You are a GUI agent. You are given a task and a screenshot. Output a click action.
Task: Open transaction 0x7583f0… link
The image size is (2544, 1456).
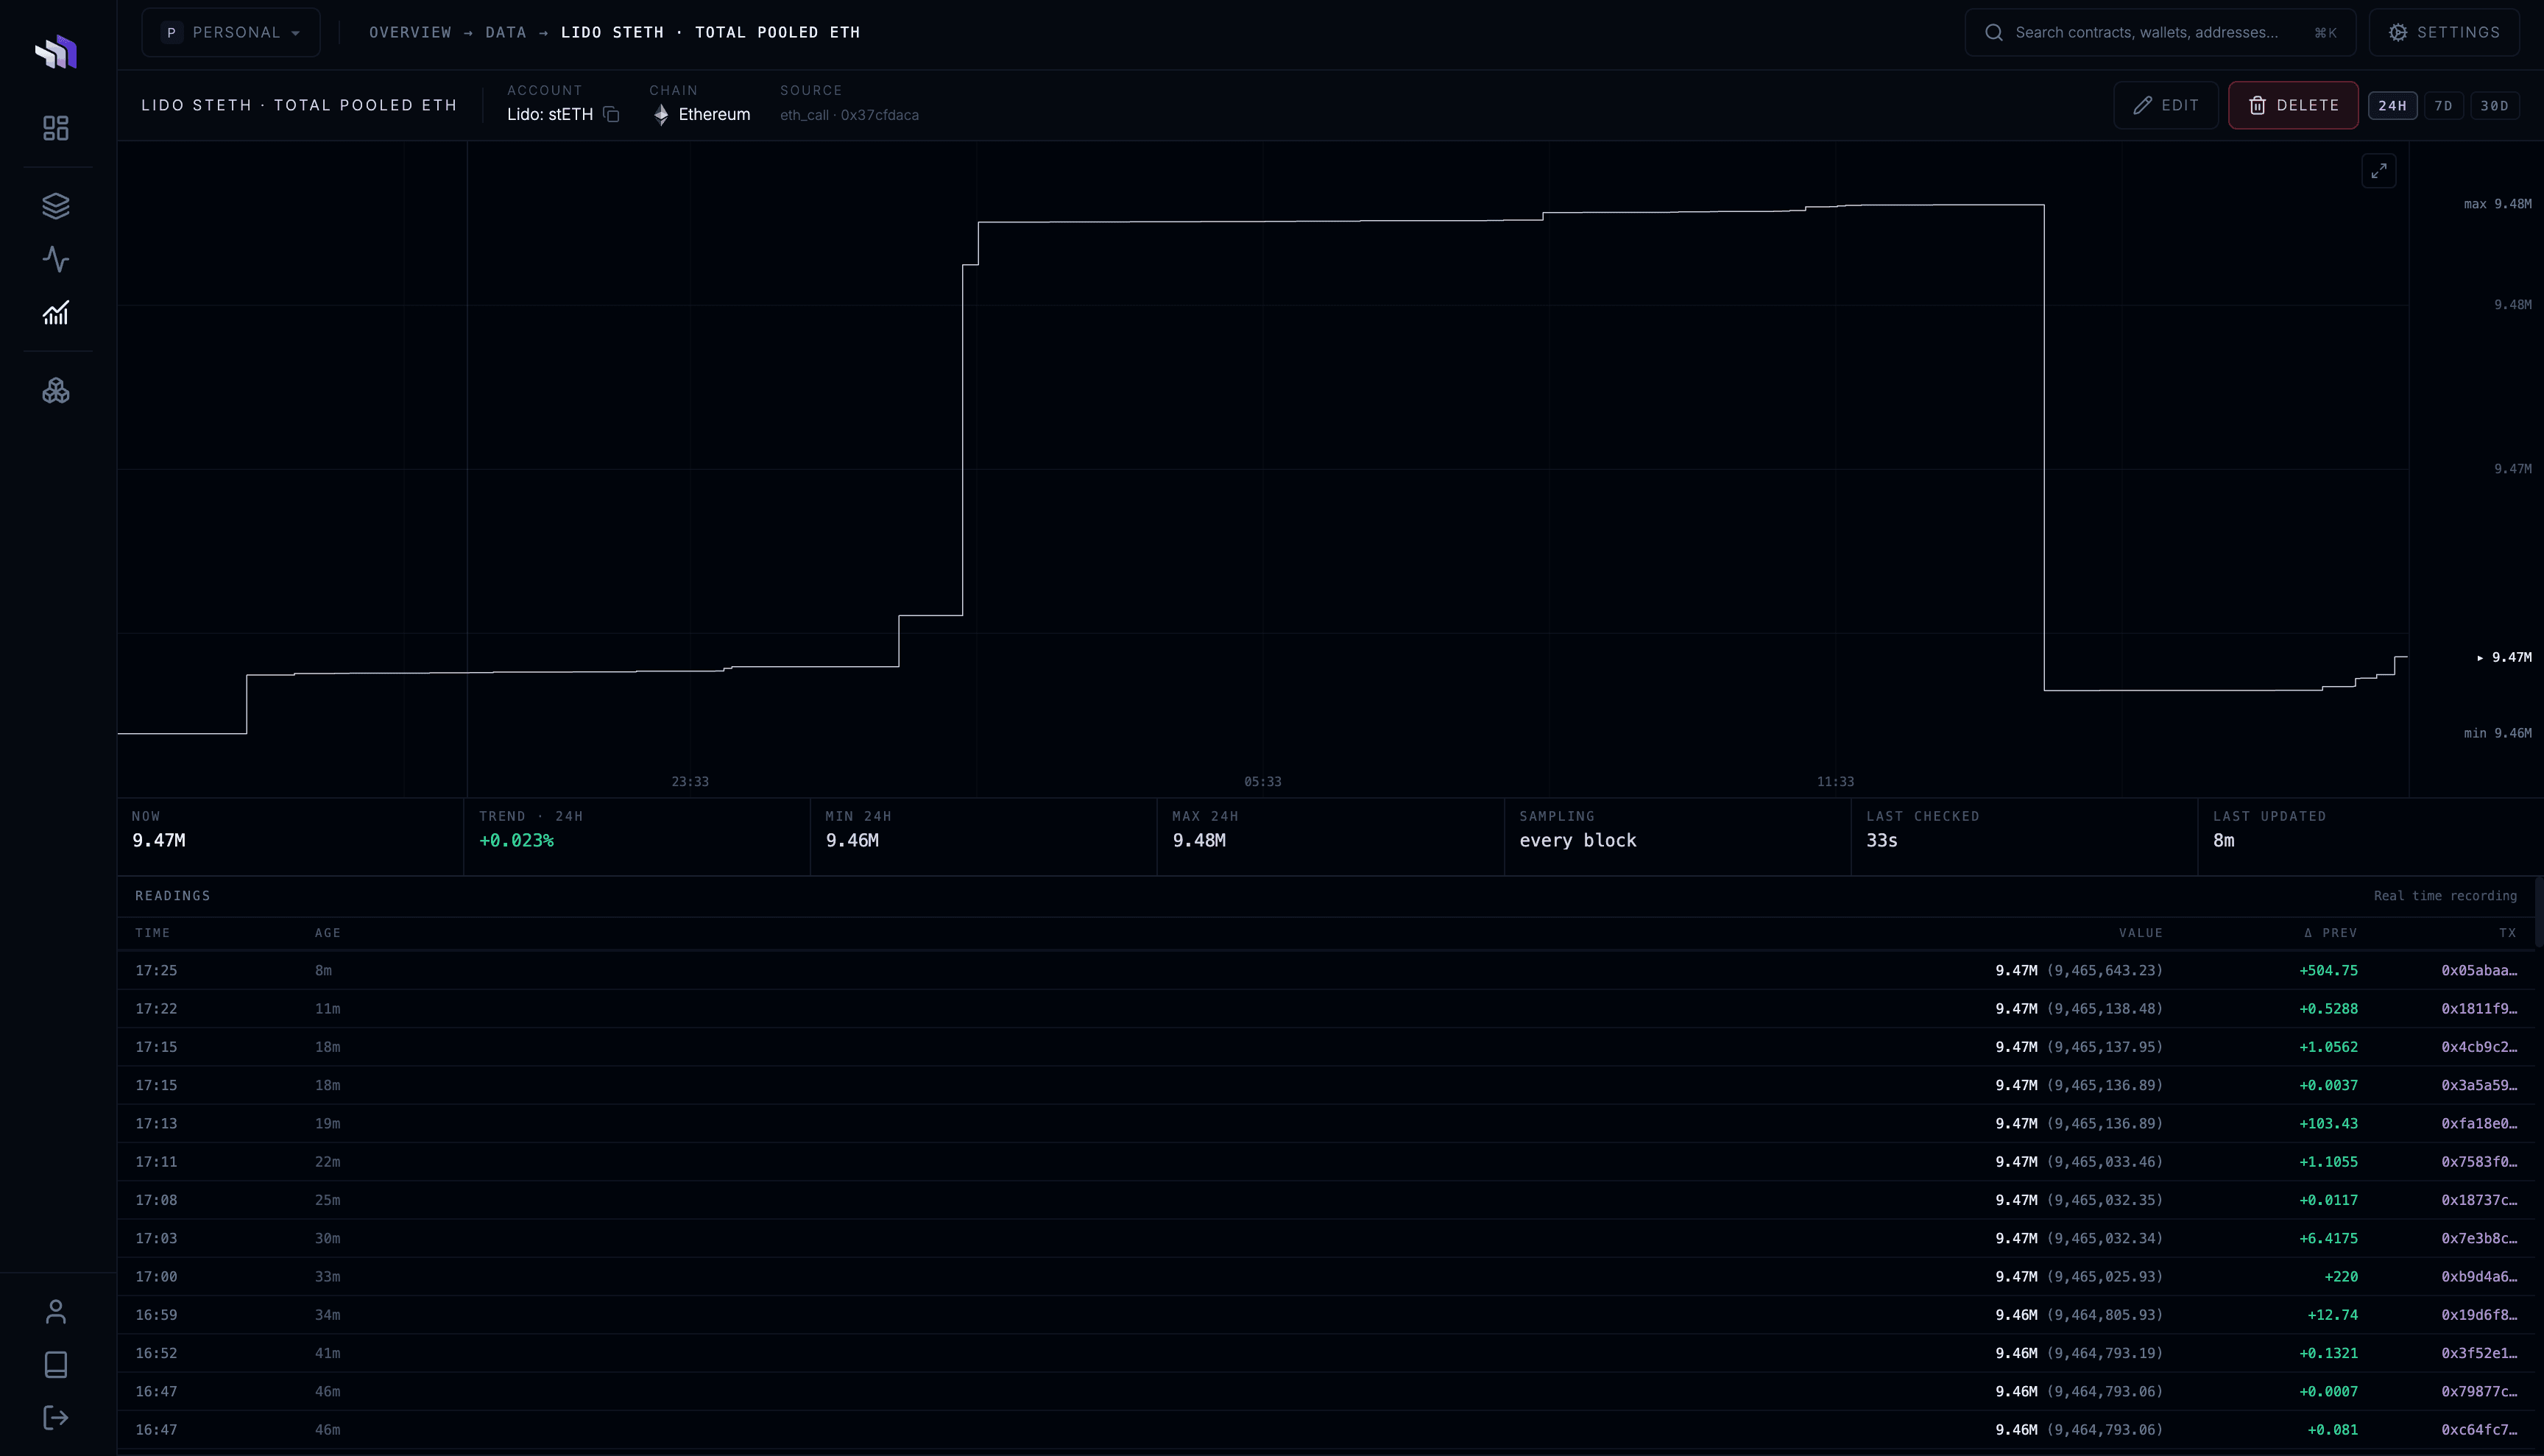click(x=2479, y=1162)
